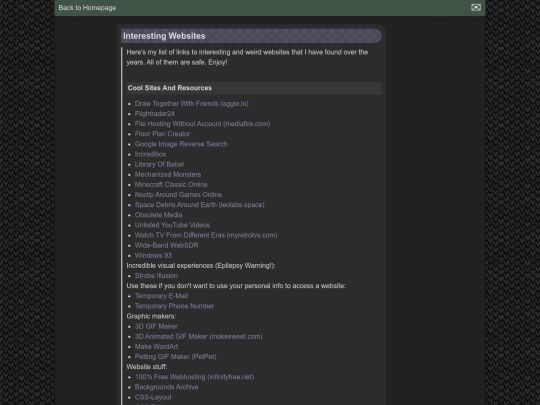The width and height of the screenshot is (540, 405).
Task: Click the Graphic makers: label
Action: tap(151, 316)
